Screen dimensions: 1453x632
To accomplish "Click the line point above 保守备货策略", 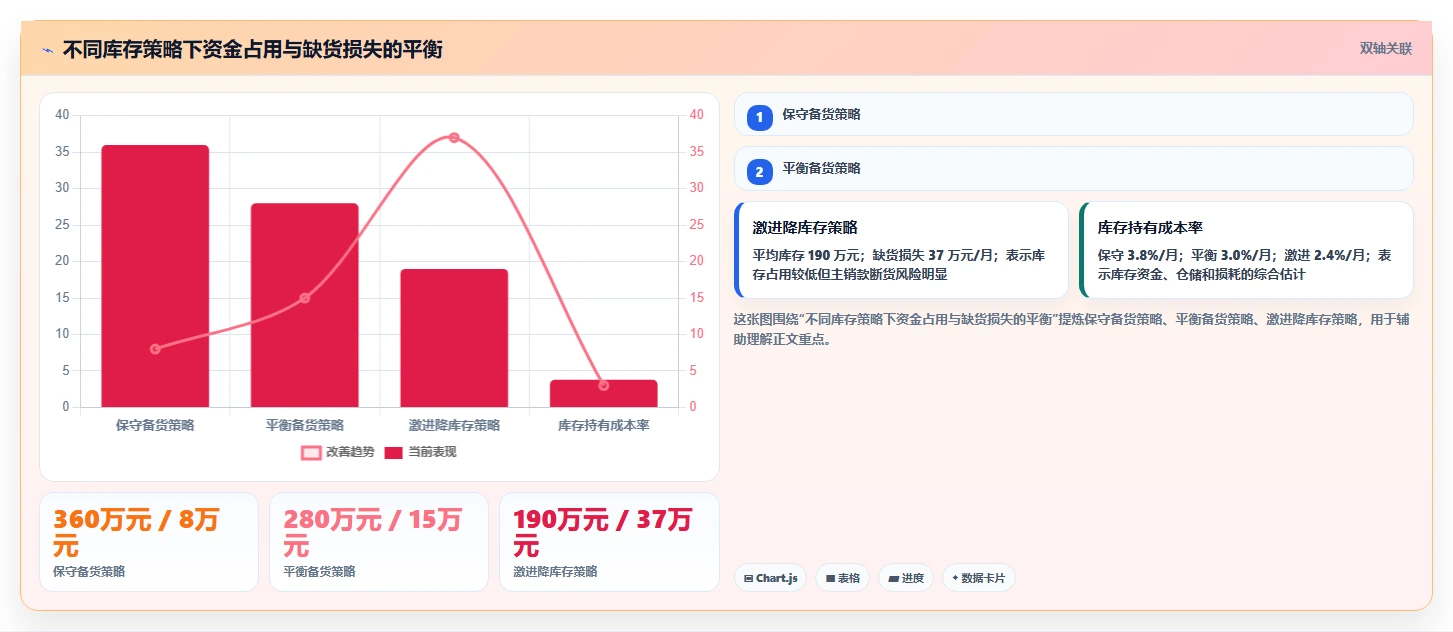I will pyautogui.click(x=155, y=349).
